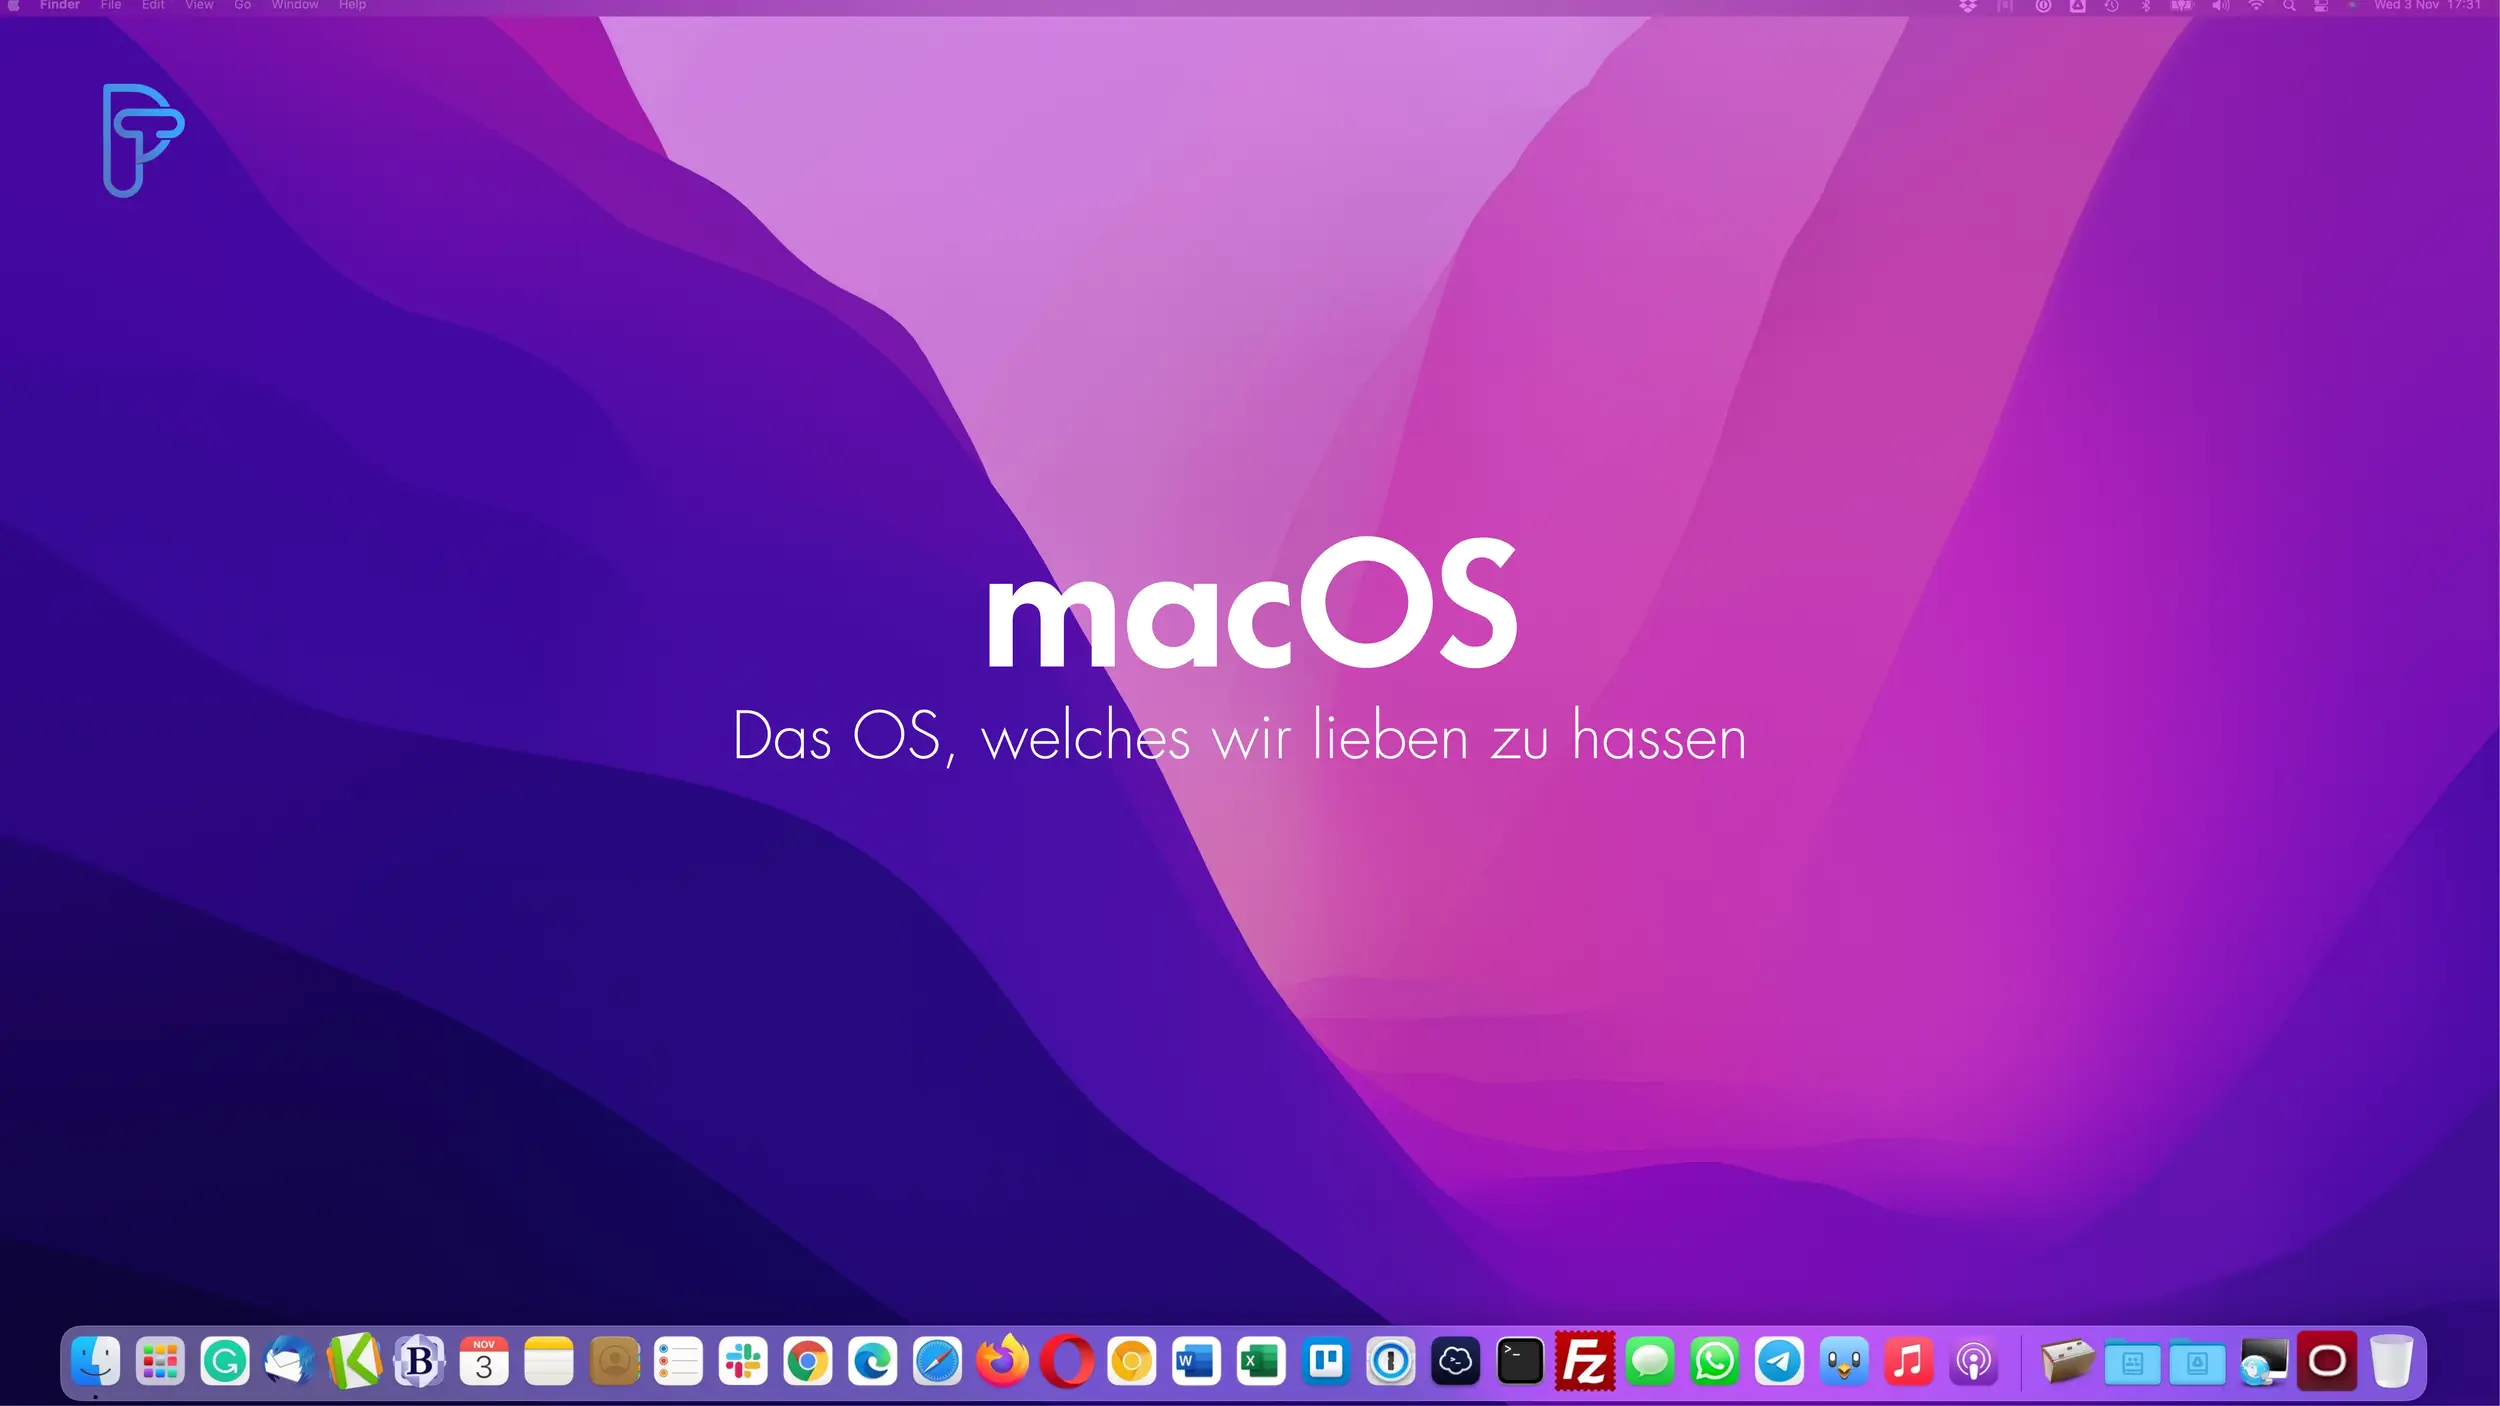
Task: Launch Slack from the Dock
Action: click(x=743, y=1361)
